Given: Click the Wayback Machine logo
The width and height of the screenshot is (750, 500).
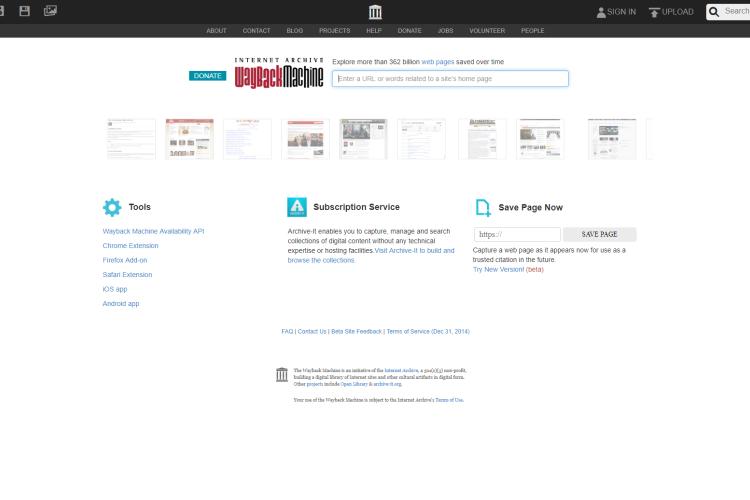Looking at the screenshot, I should pos(279,73).
